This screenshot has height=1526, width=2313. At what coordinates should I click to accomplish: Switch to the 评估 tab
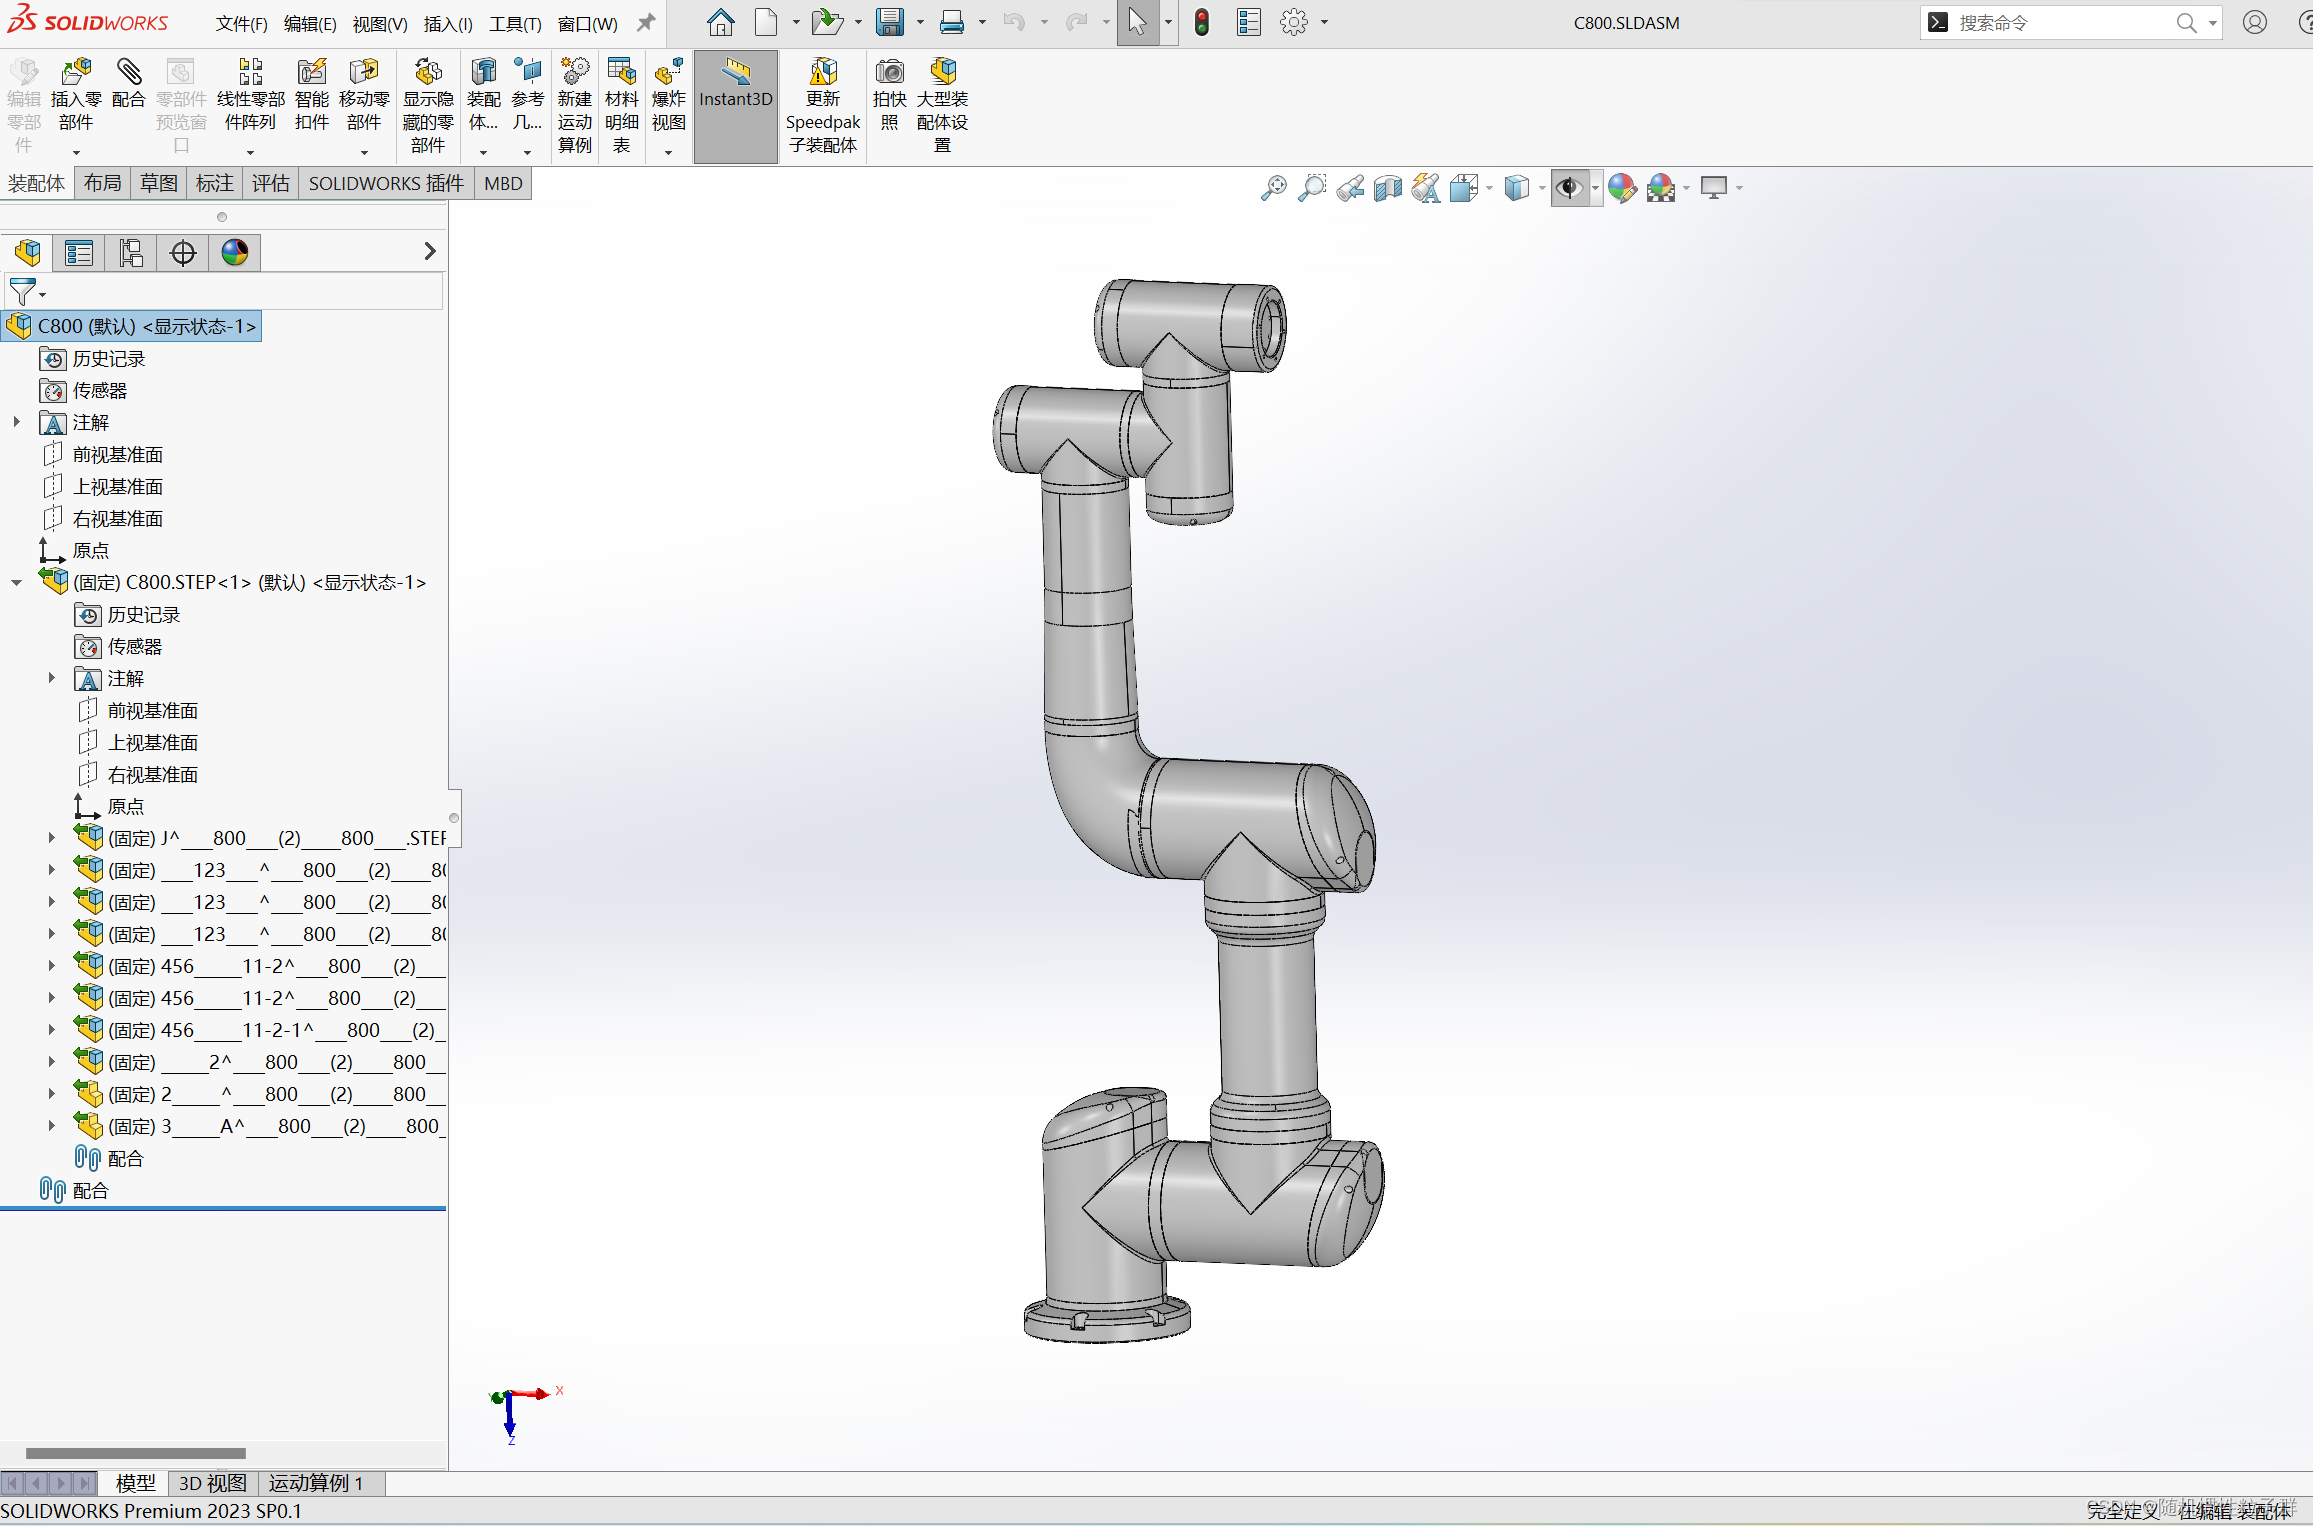point(270,183)
